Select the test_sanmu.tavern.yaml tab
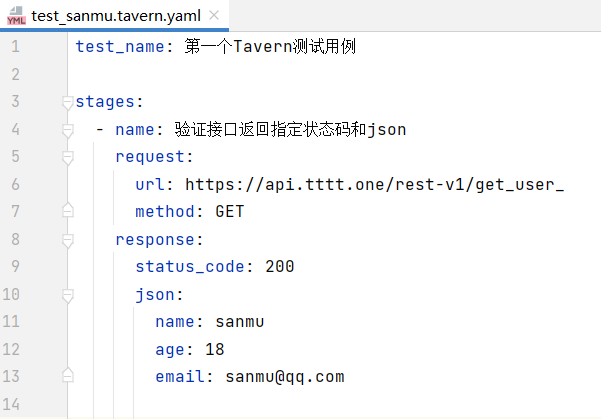The height and width of the screenshot is (419, 601). point(114,16)
